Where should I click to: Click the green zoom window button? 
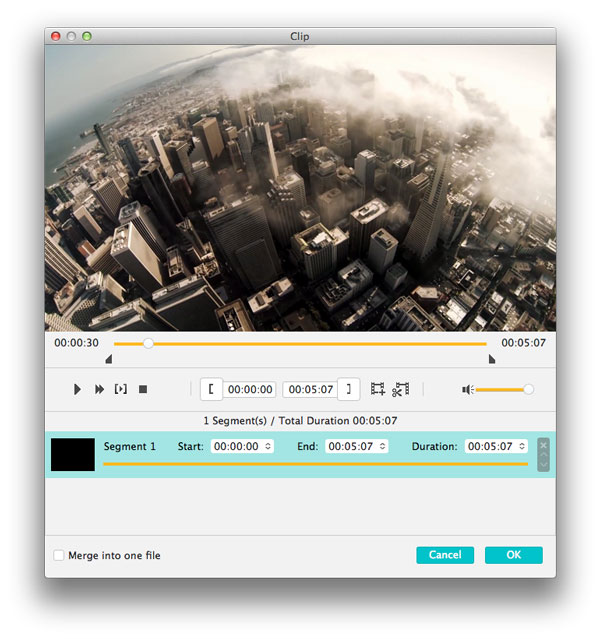pos(87,36)
